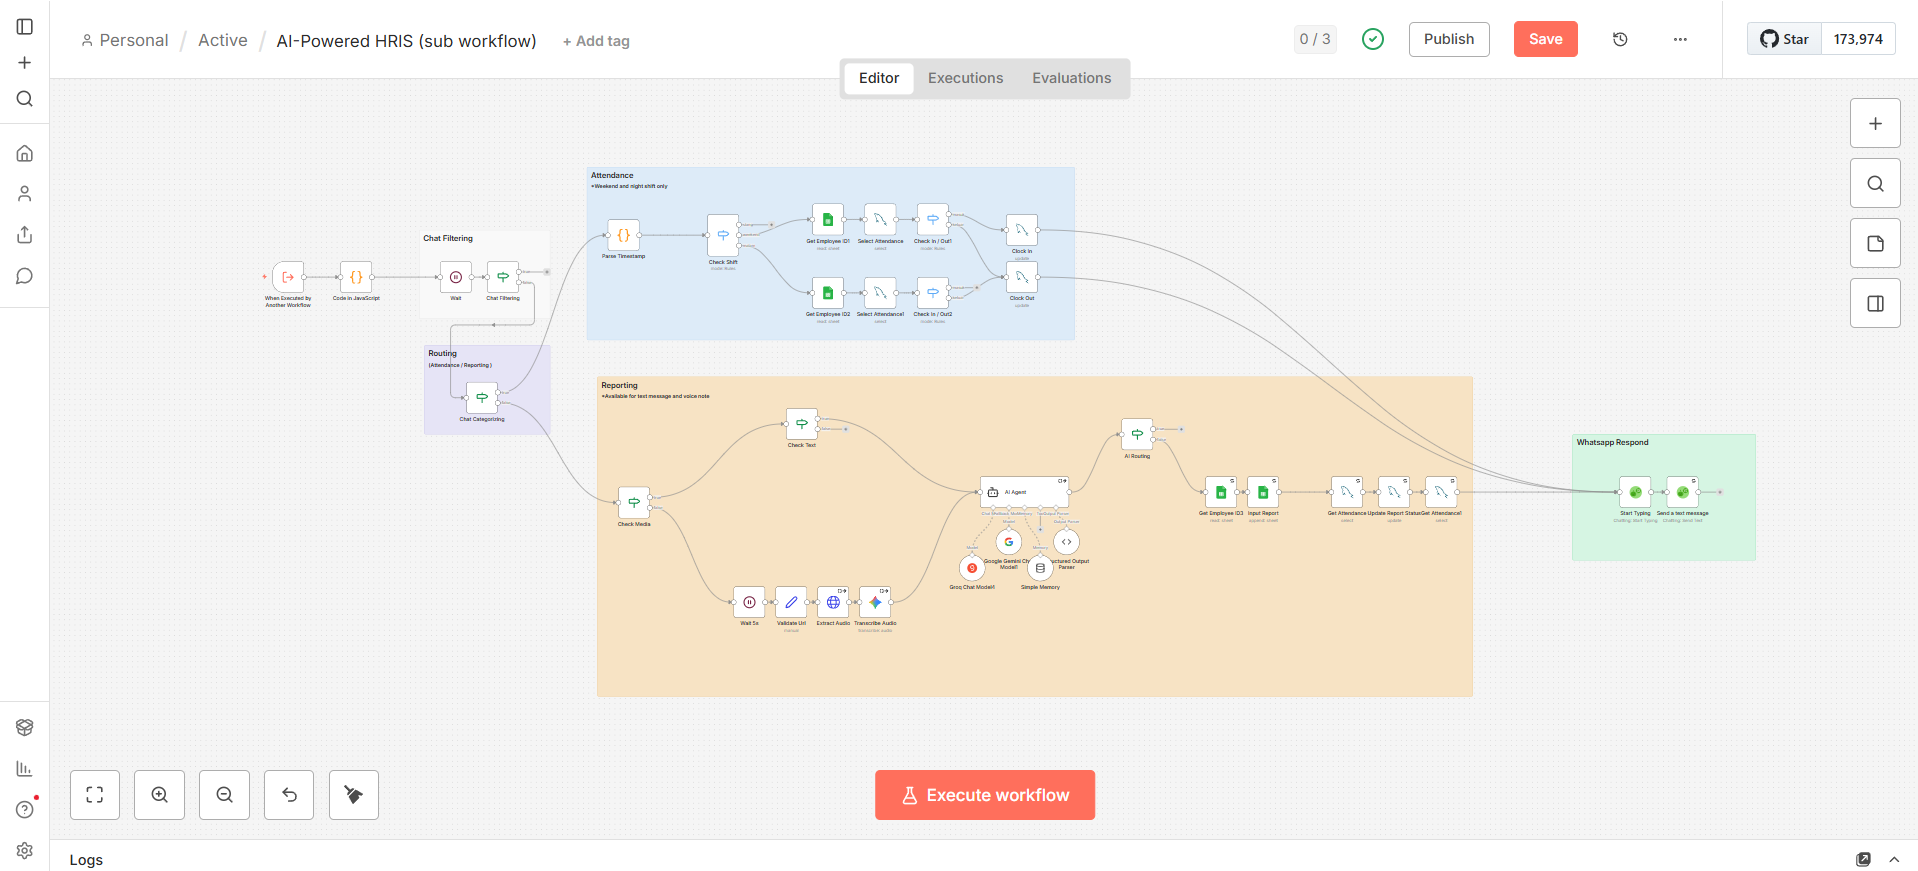Screen dimensions: 1918x871
Task: Click Add tag link
Action: click(596, 41)
